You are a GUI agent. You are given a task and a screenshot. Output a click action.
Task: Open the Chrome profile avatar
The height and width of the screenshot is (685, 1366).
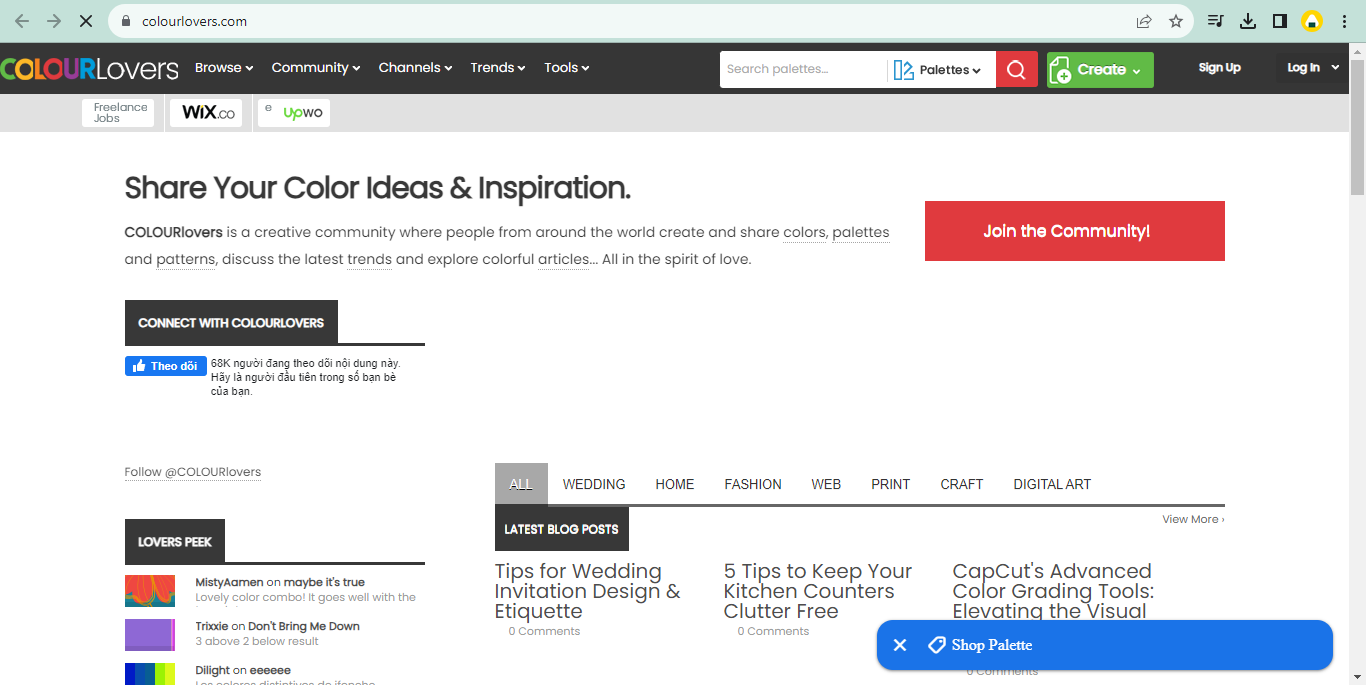point(1312,21)
